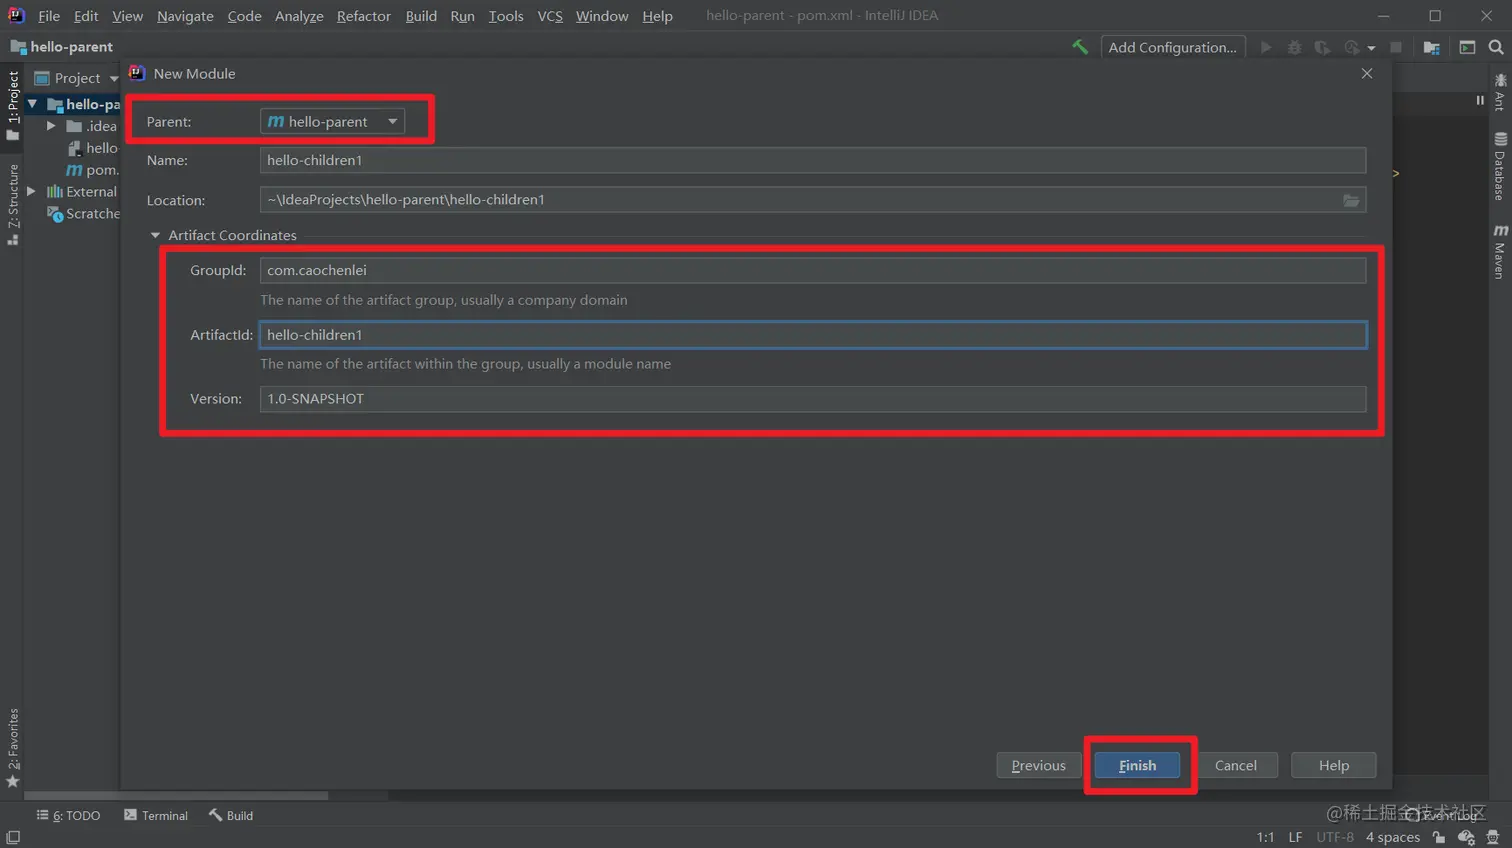Screen dimensions: 1512x848
Task: Click the Search Everywhere magnifier icon
Action: (x=1496, y=47)
